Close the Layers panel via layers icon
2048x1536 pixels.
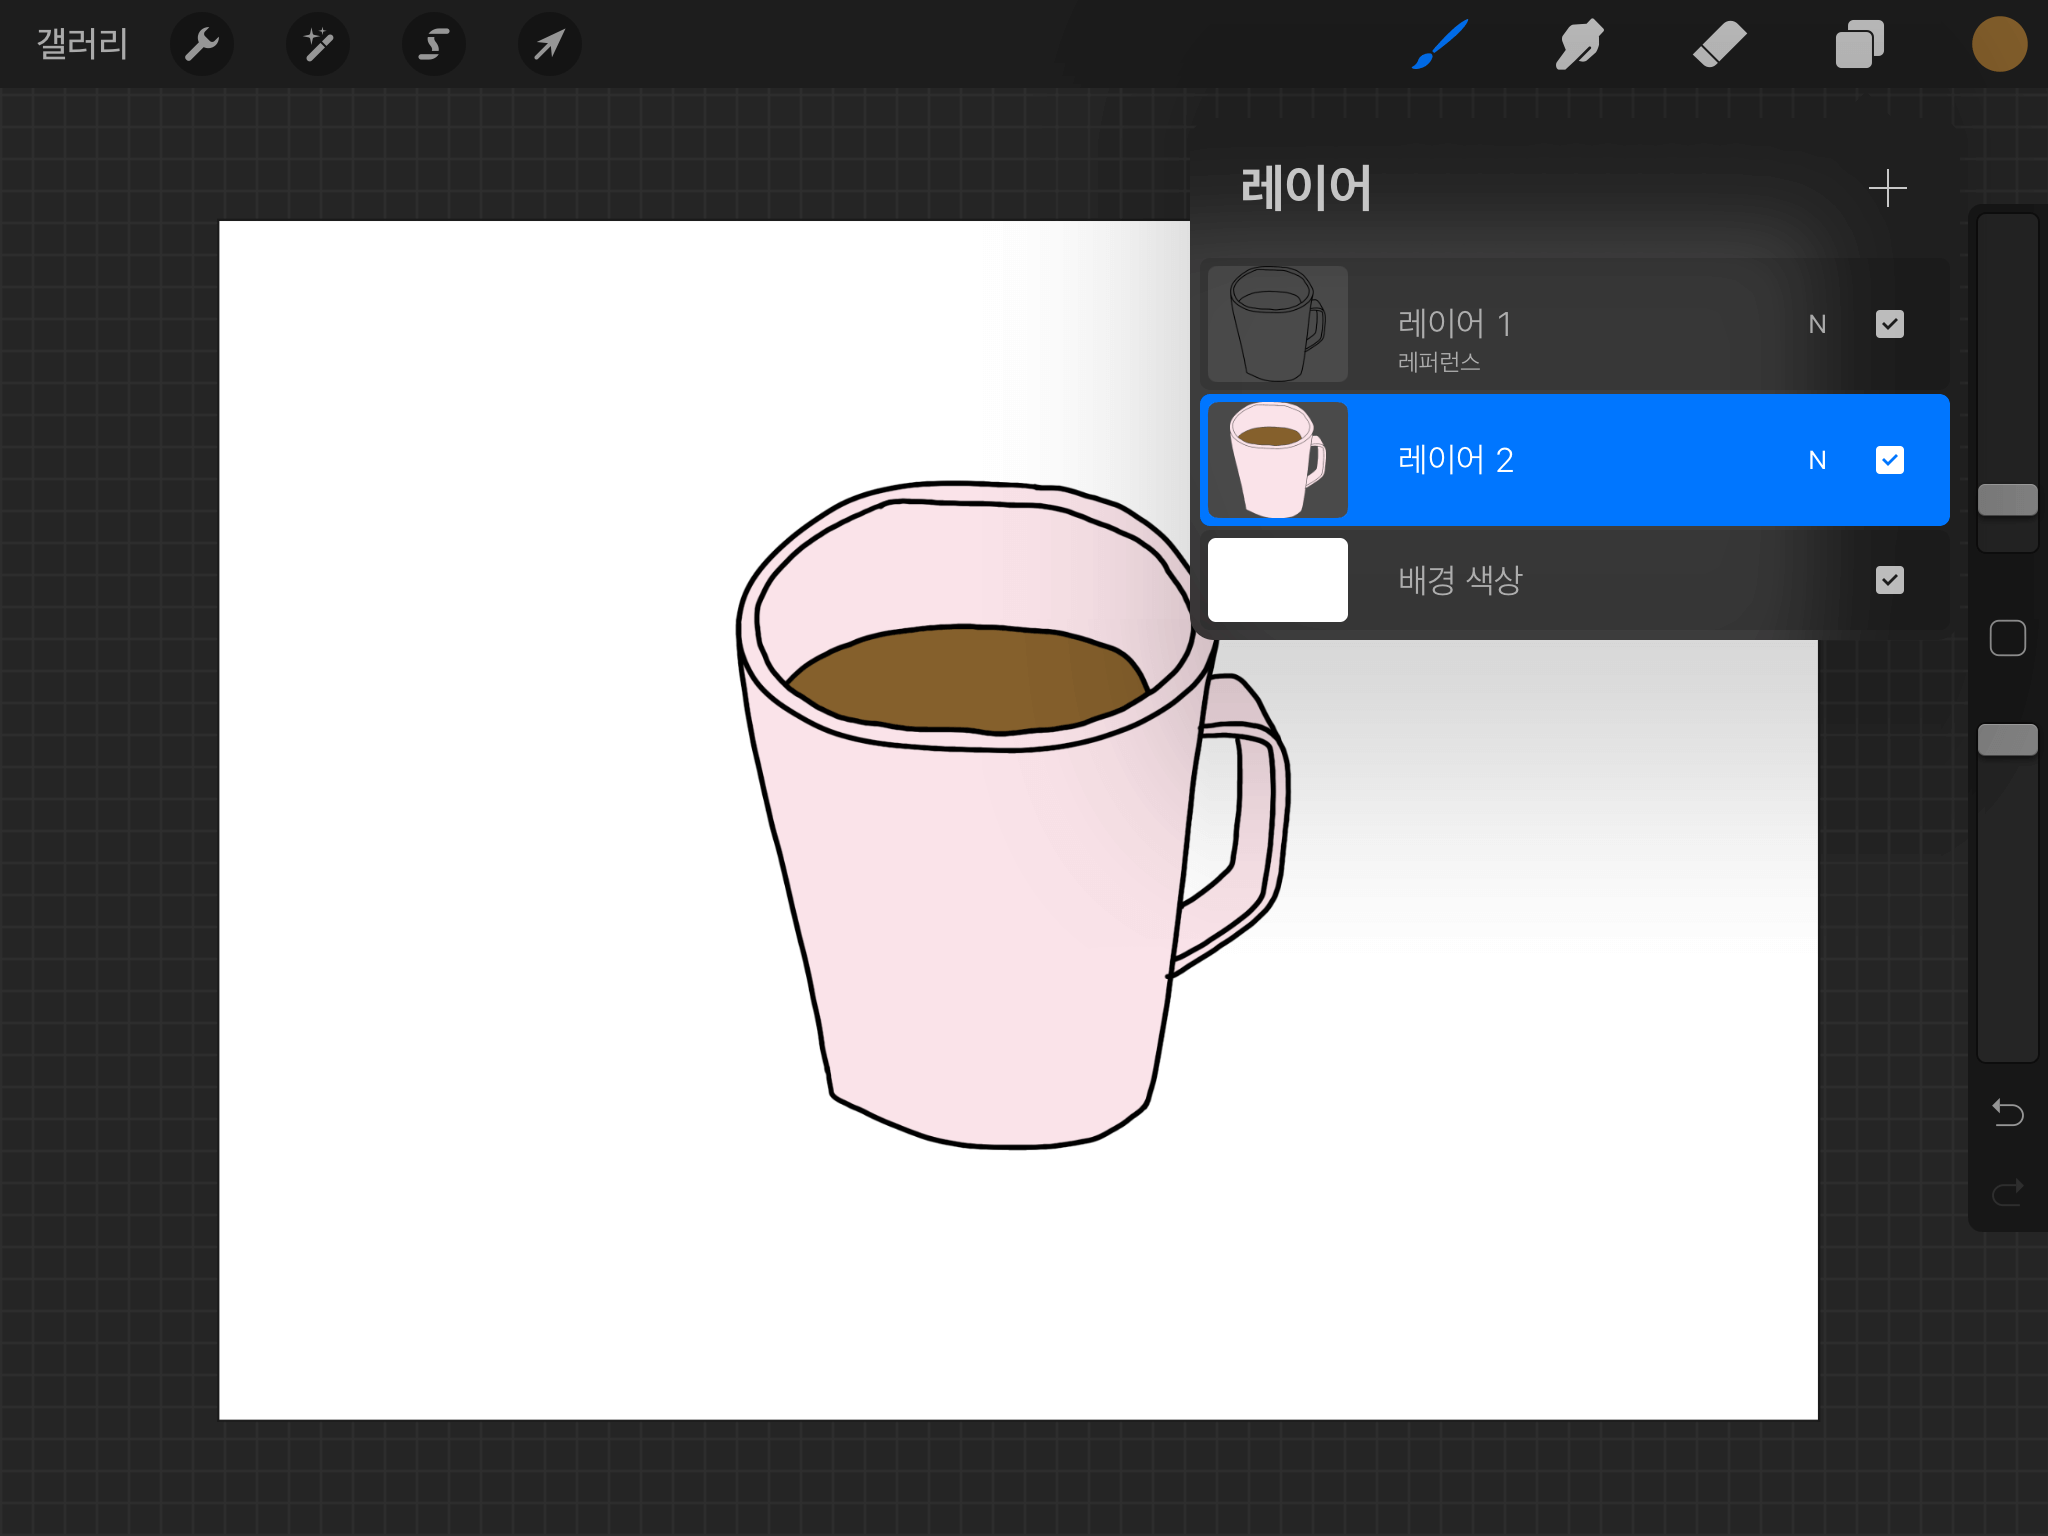pos(1859,44)
